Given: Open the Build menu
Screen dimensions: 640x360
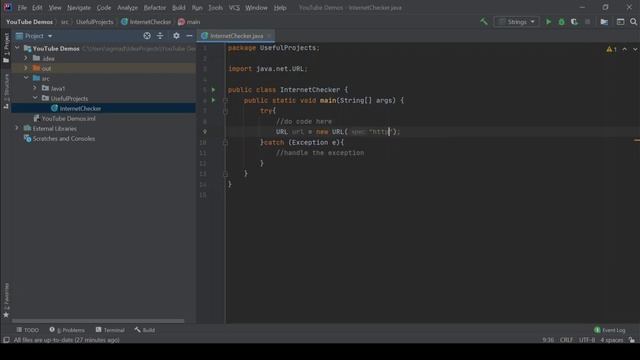Looking at the screenshot, I should click(x=178, y=8).
